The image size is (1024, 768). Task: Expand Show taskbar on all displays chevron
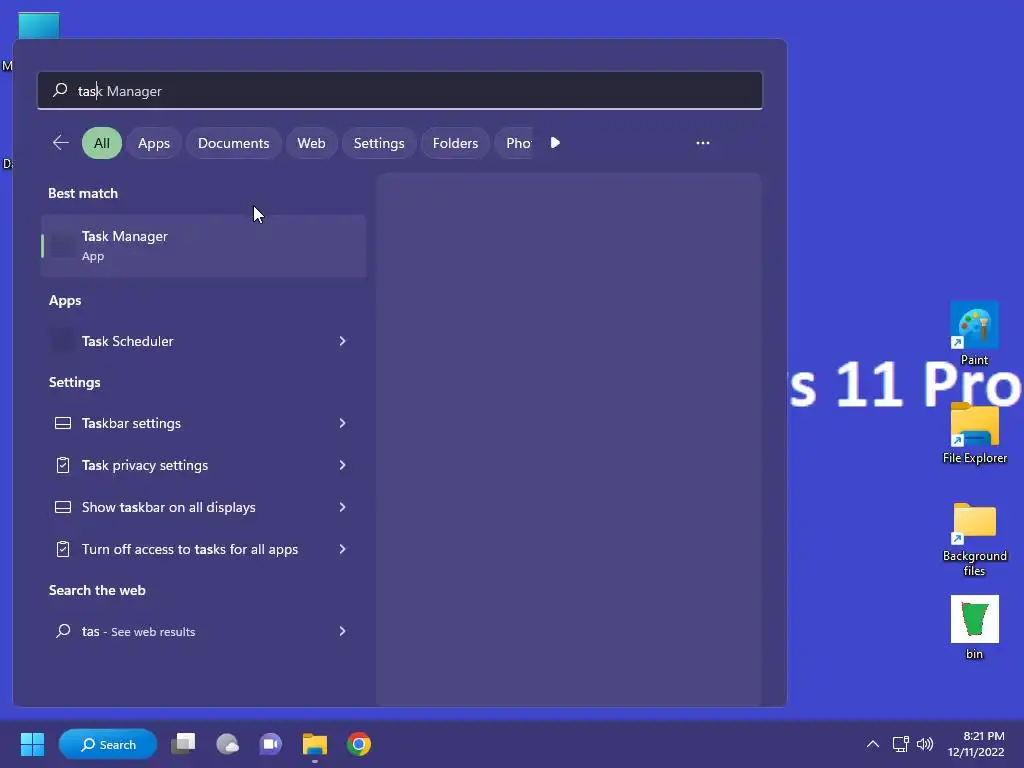coord(342,507)
